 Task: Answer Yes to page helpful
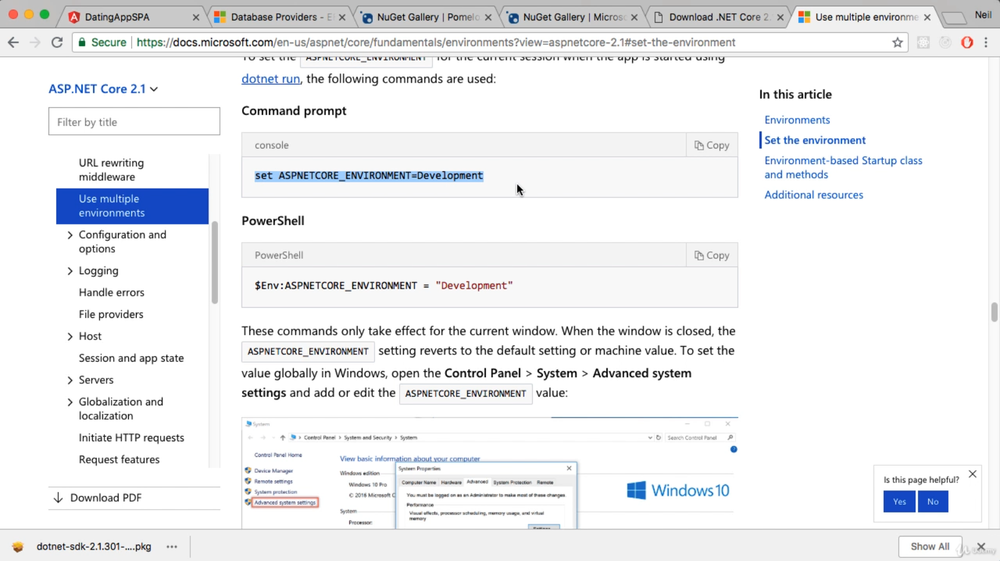[x=899, y=502]
